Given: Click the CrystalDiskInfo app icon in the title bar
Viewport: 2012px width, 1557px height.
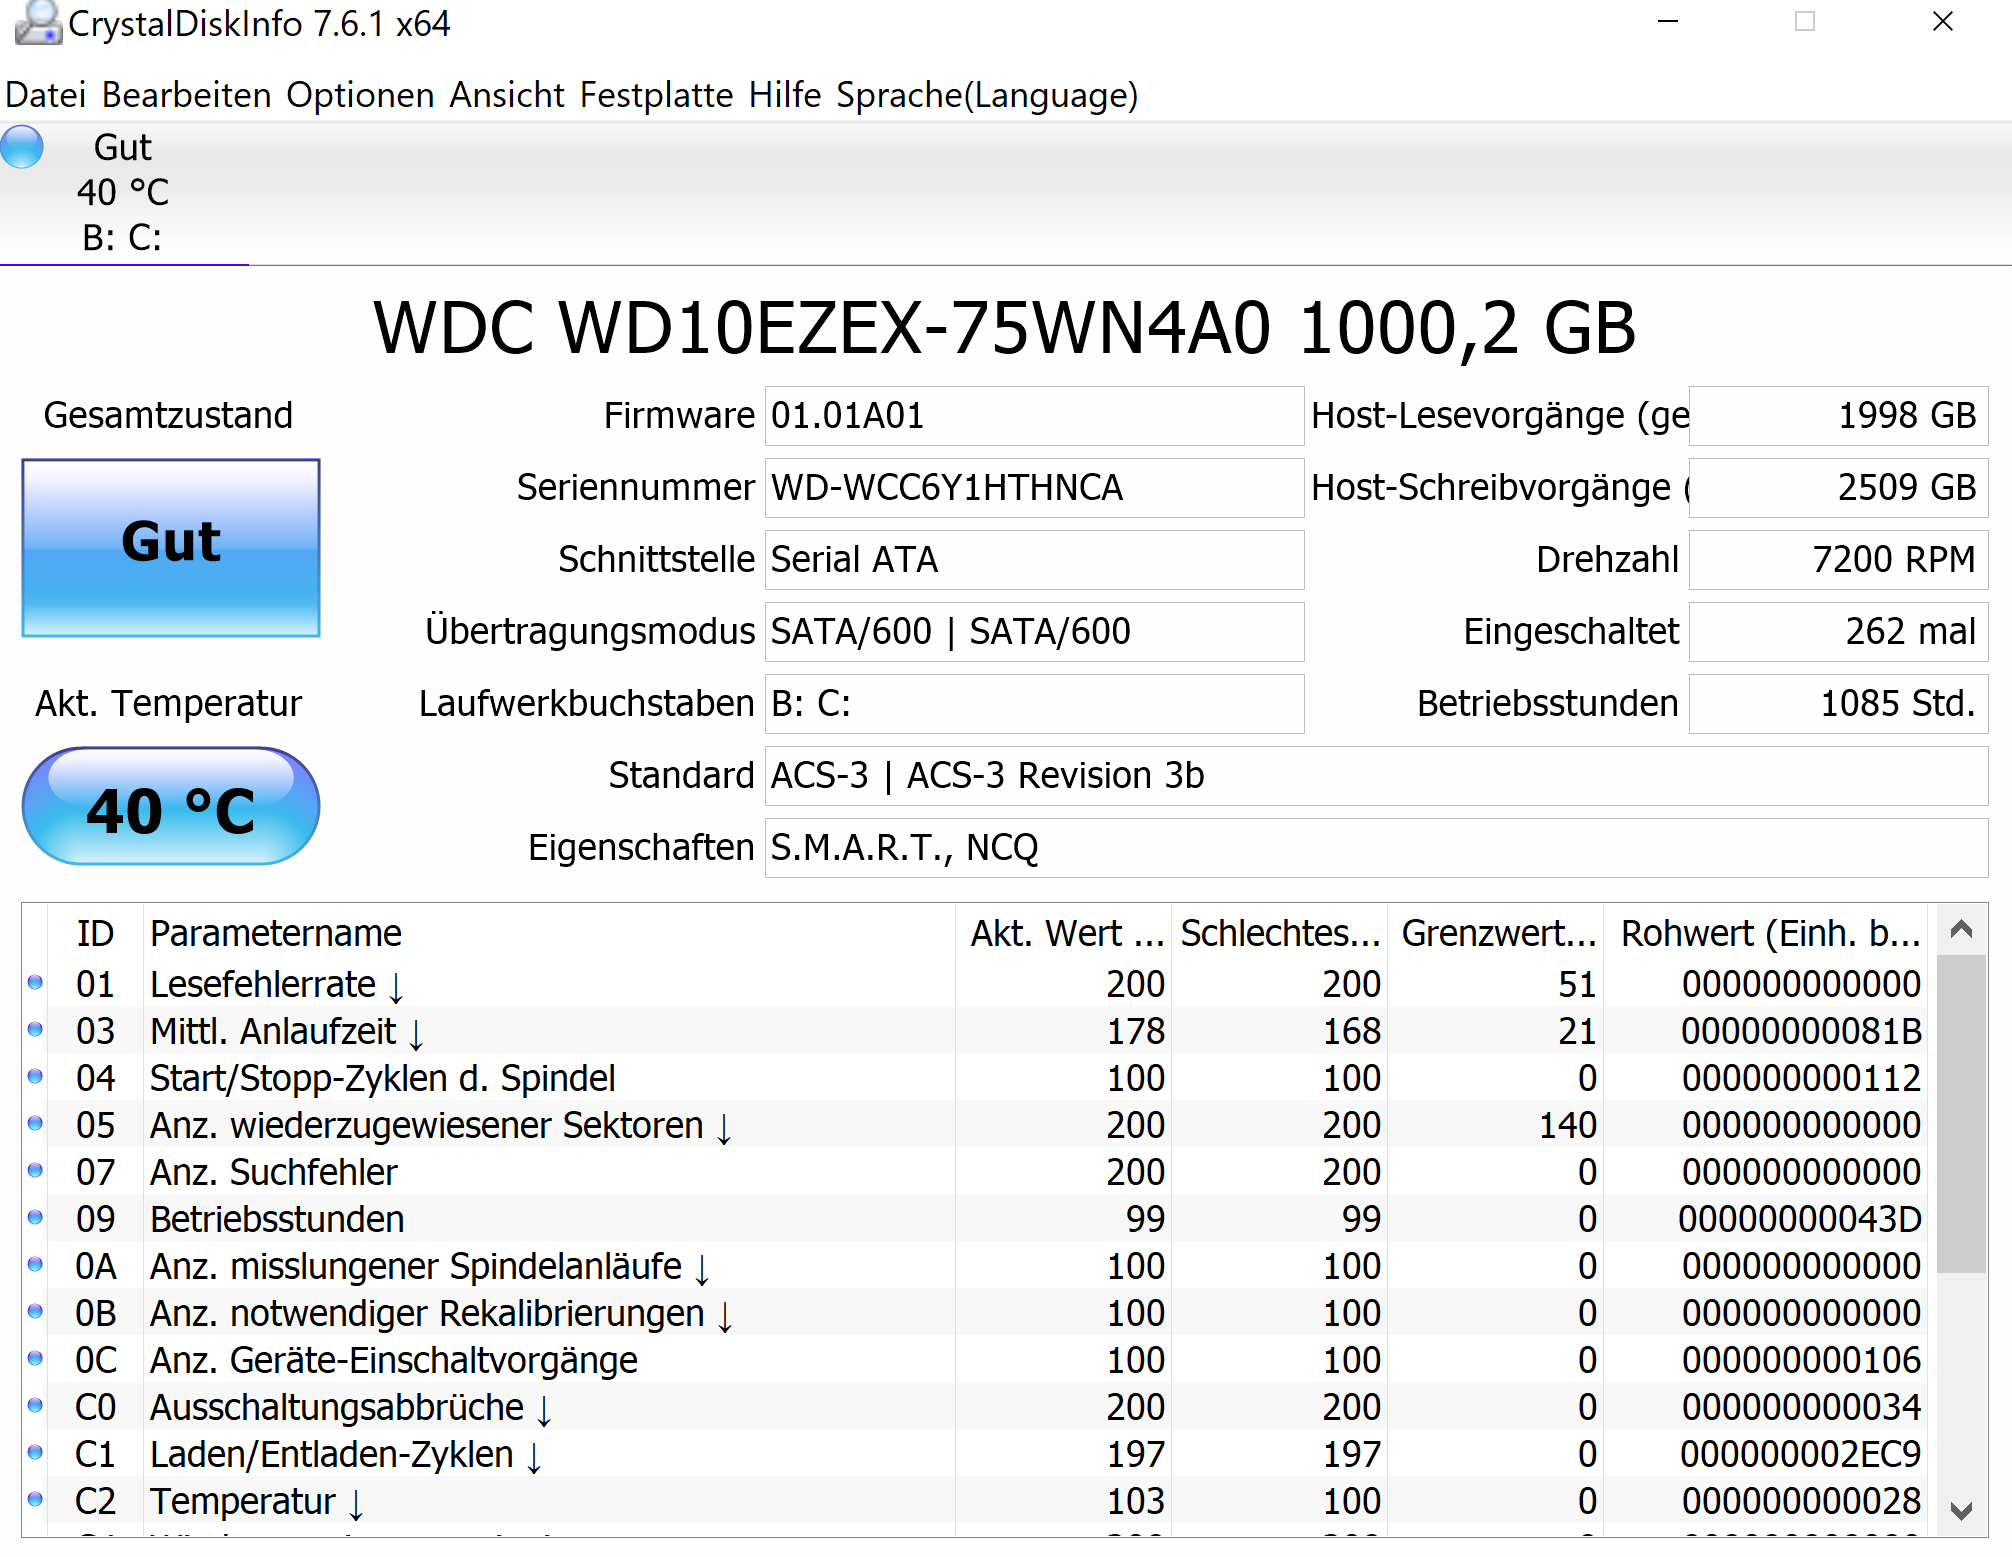Looking at the screenshot, I should [x=36, y=22].
